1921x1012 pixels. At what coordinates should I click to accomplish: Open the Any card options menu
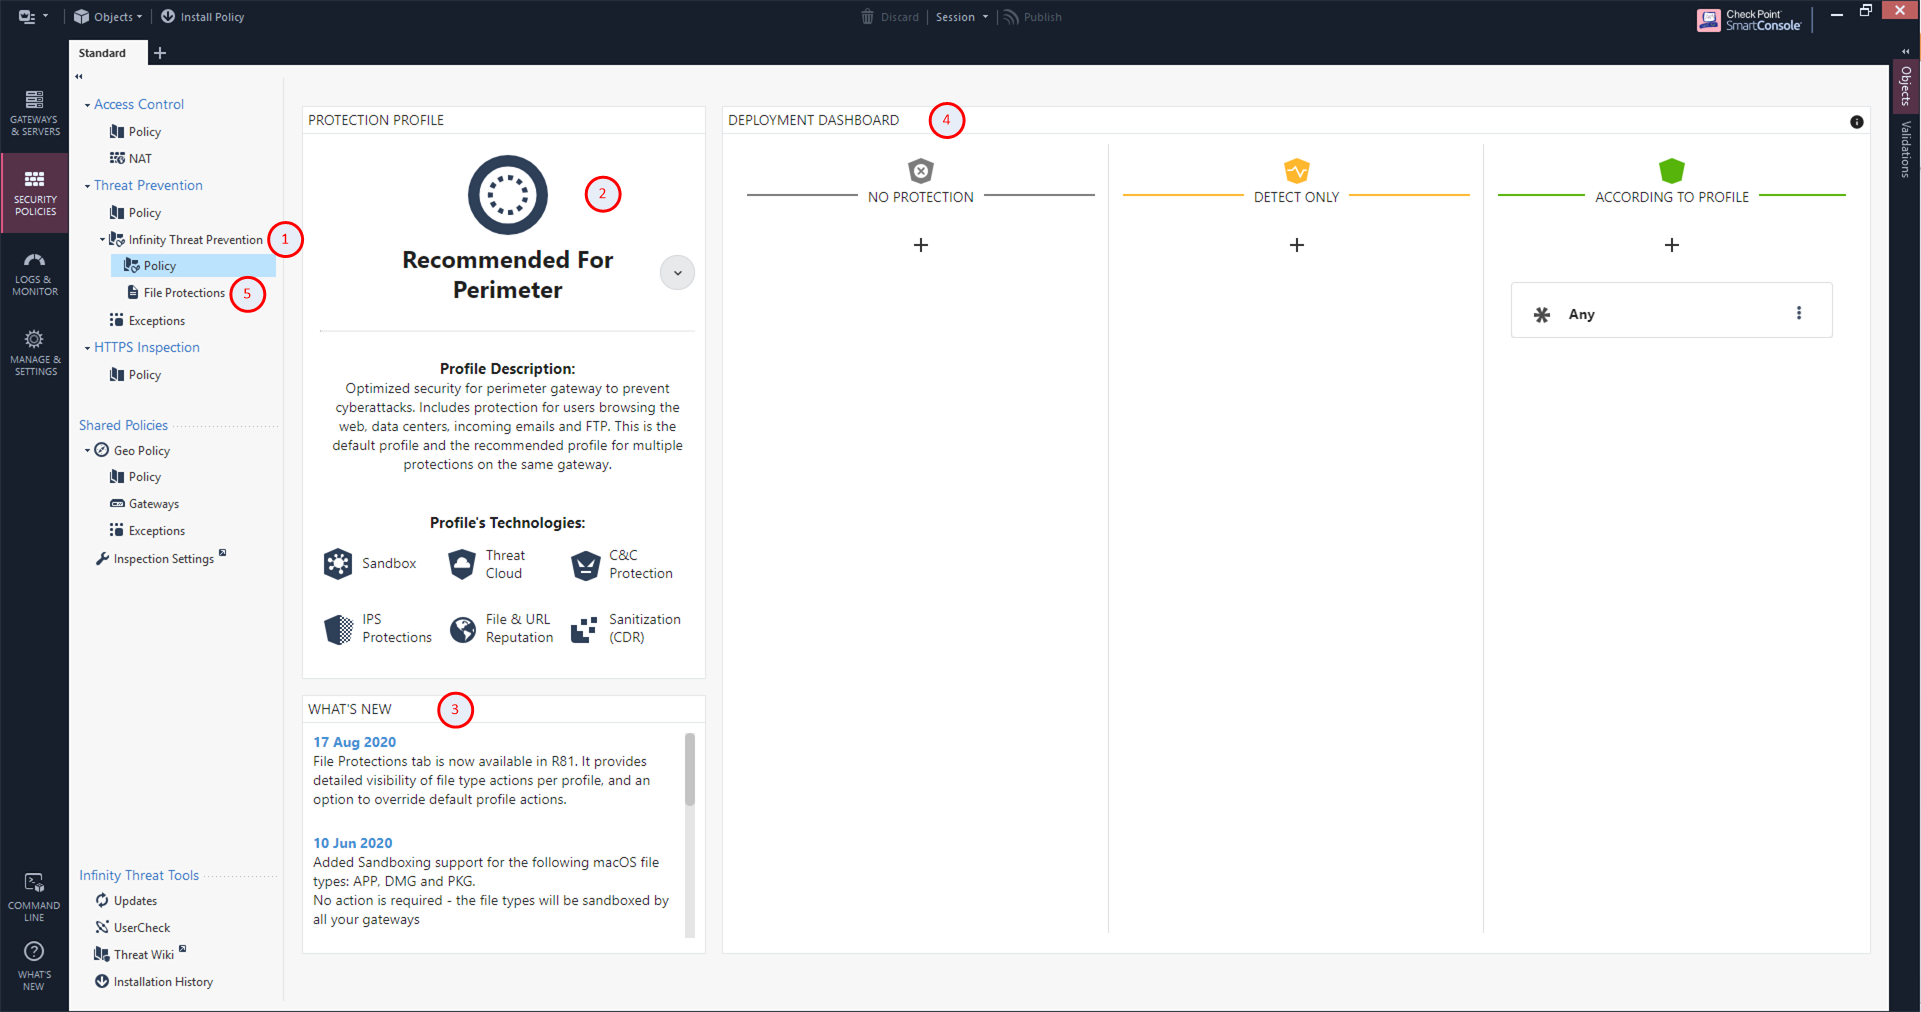pos(1799,313)
